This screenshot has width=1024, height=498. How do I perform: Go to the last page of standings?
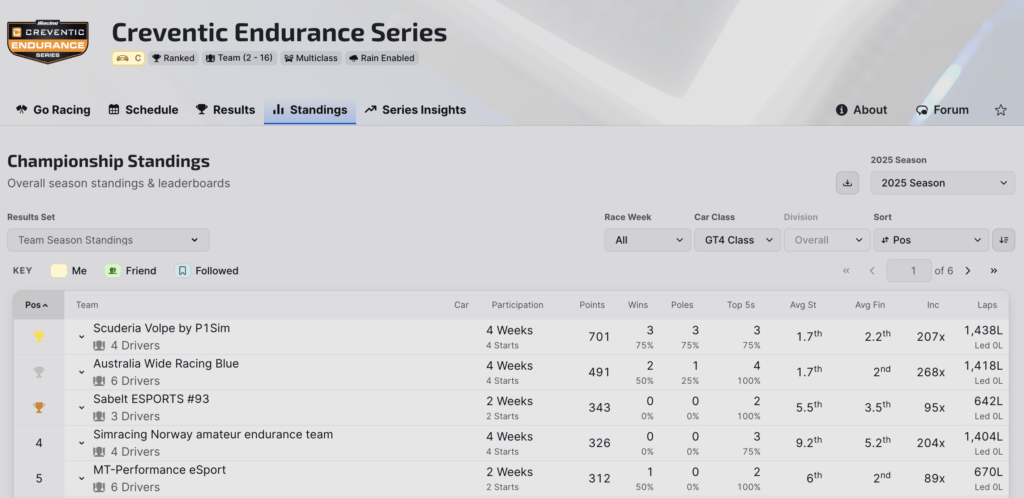993,271
